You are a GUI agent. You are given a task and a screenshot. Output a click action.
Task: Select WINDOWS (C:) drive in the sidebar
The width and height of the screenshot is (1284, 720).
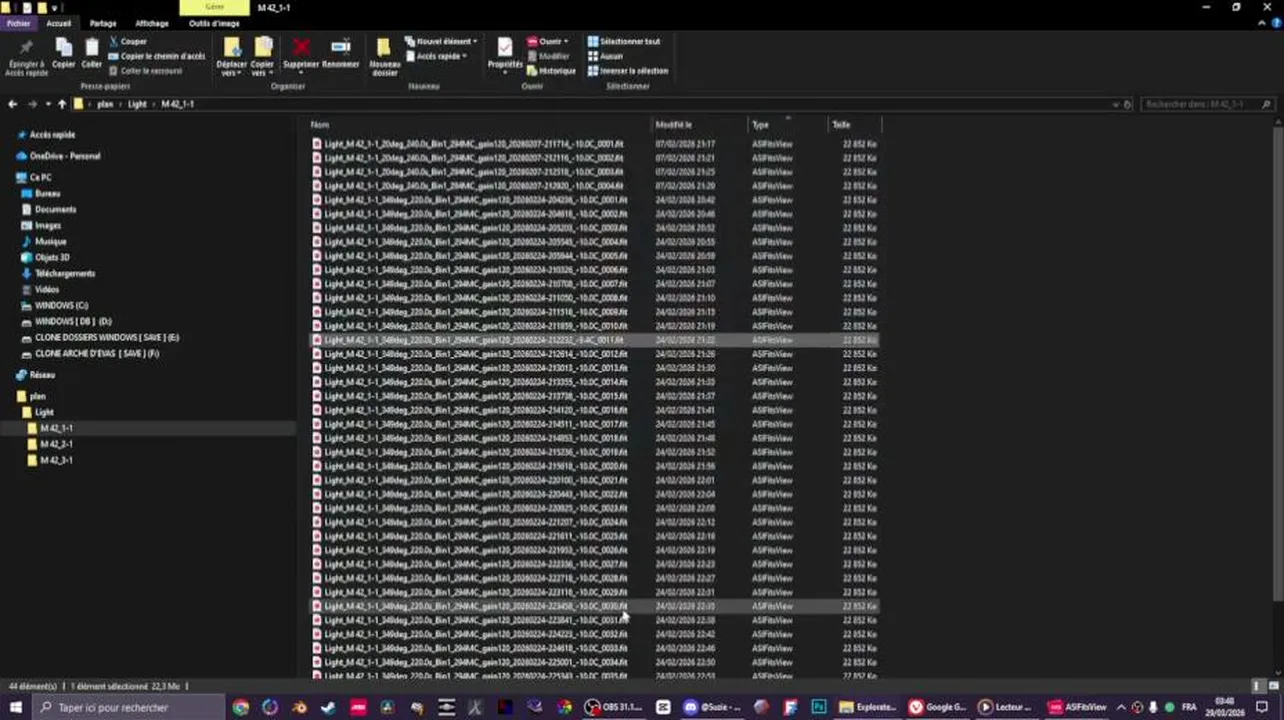tap(61, 305)
